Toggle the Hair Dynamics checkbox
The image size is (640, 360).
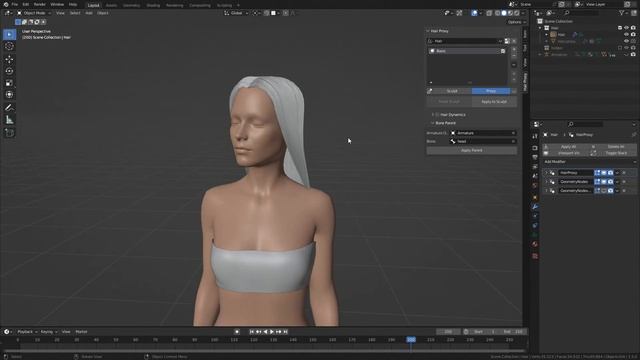point(437,115)
